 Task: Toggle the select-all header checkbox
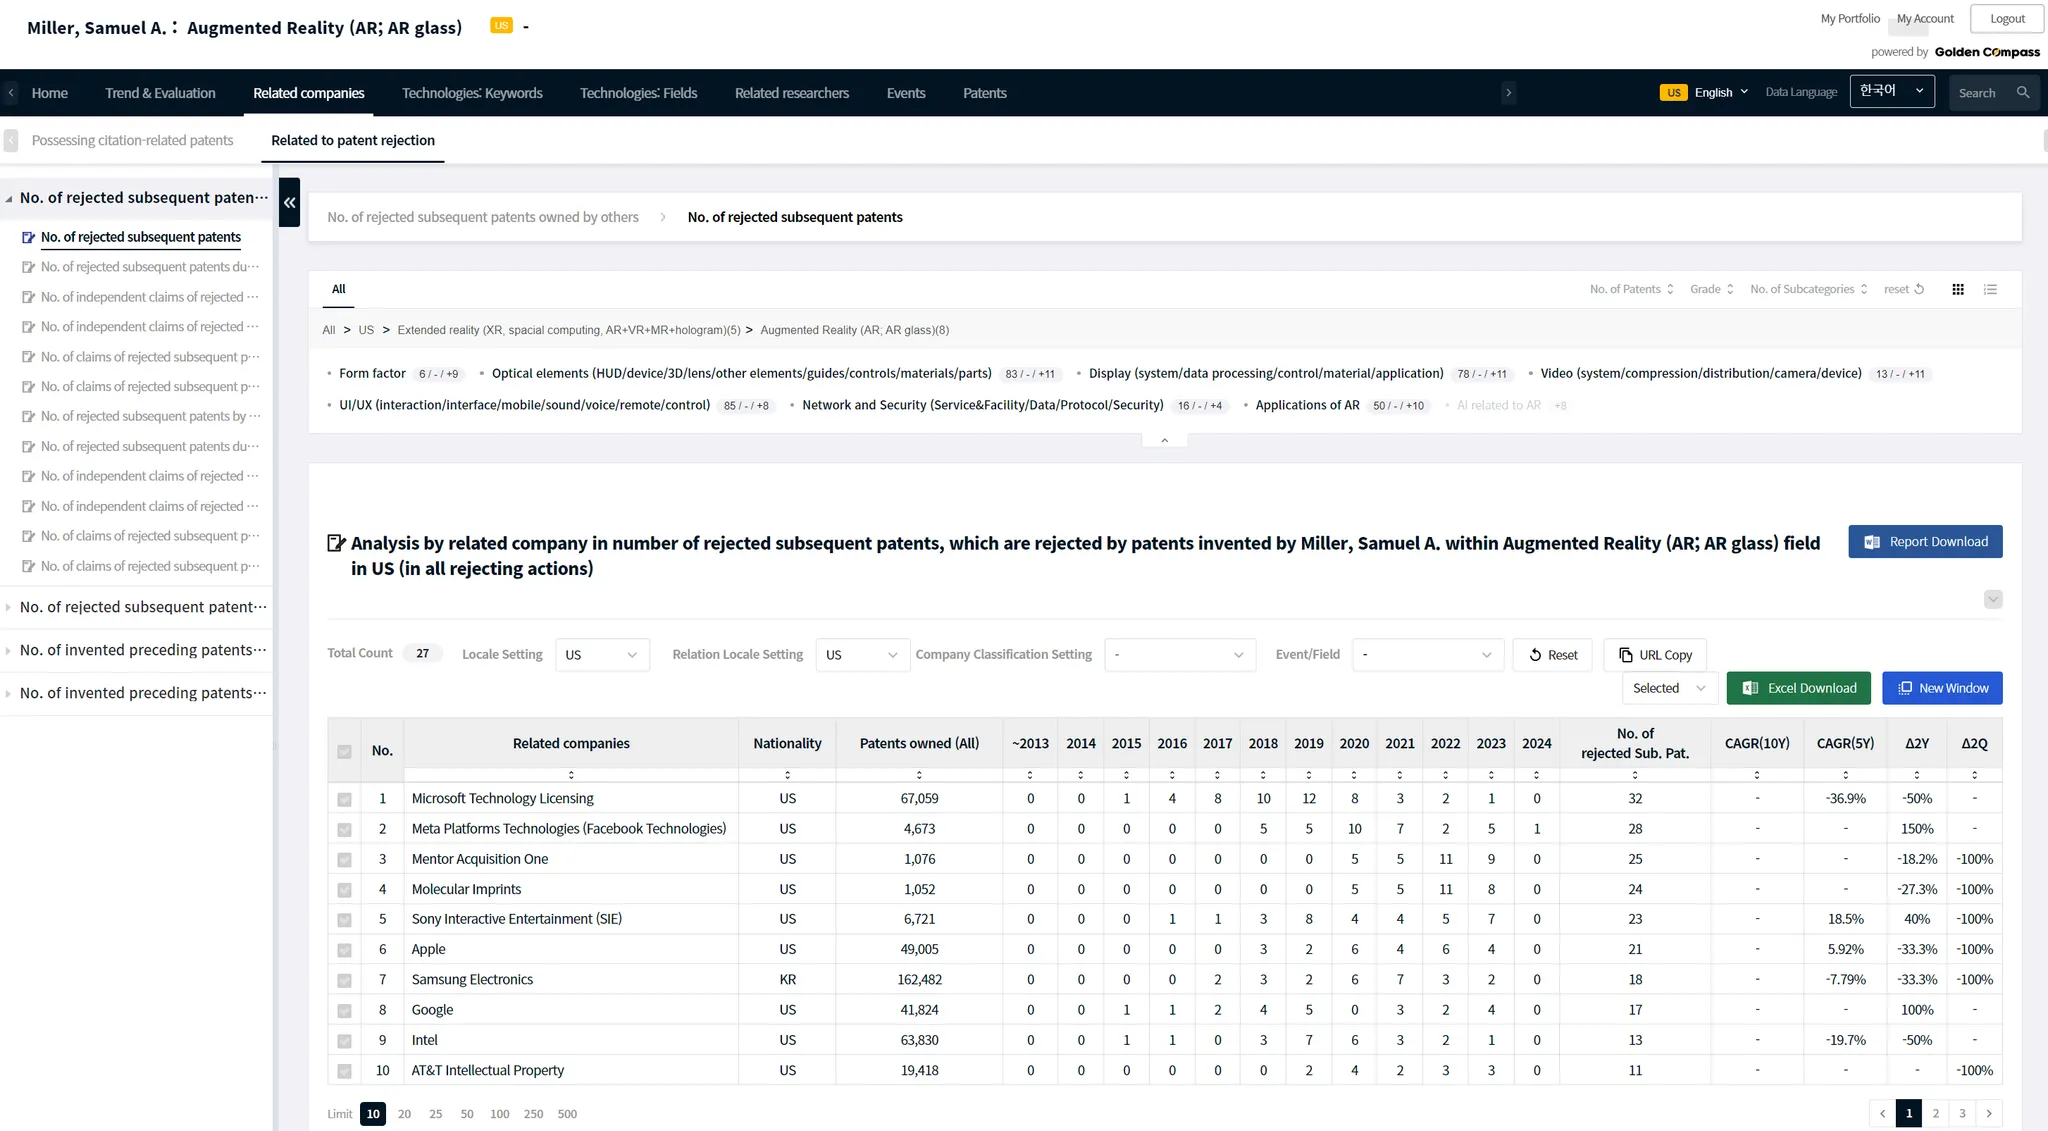tap(344, 751)
